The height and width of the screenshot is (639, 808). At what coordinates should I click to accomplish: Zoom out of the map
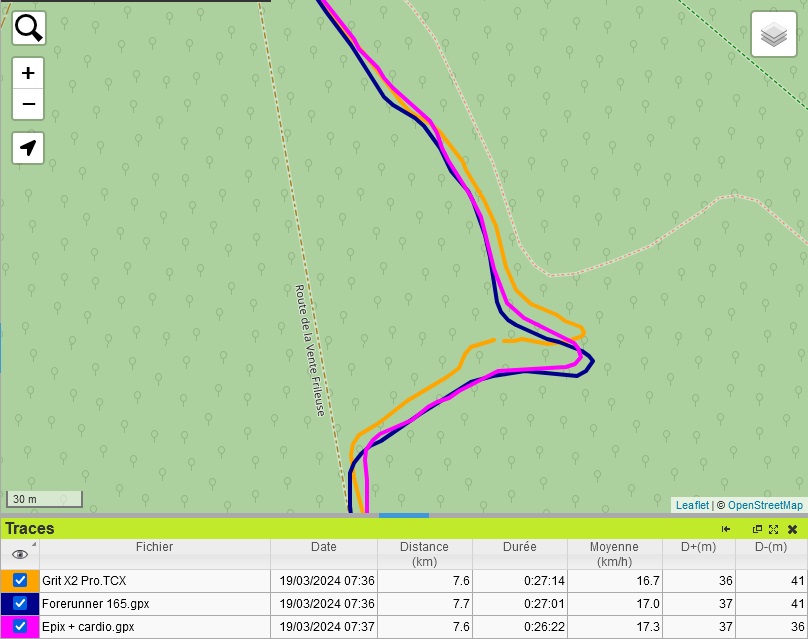click(x=28, y=104)
